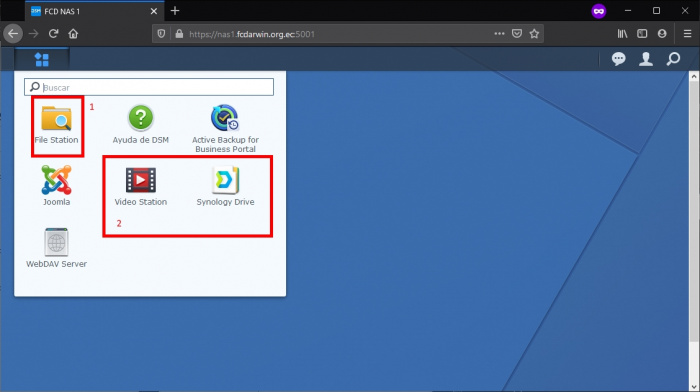Open the user account options
The width and height of the screenshot is (700, 392).
646,59
